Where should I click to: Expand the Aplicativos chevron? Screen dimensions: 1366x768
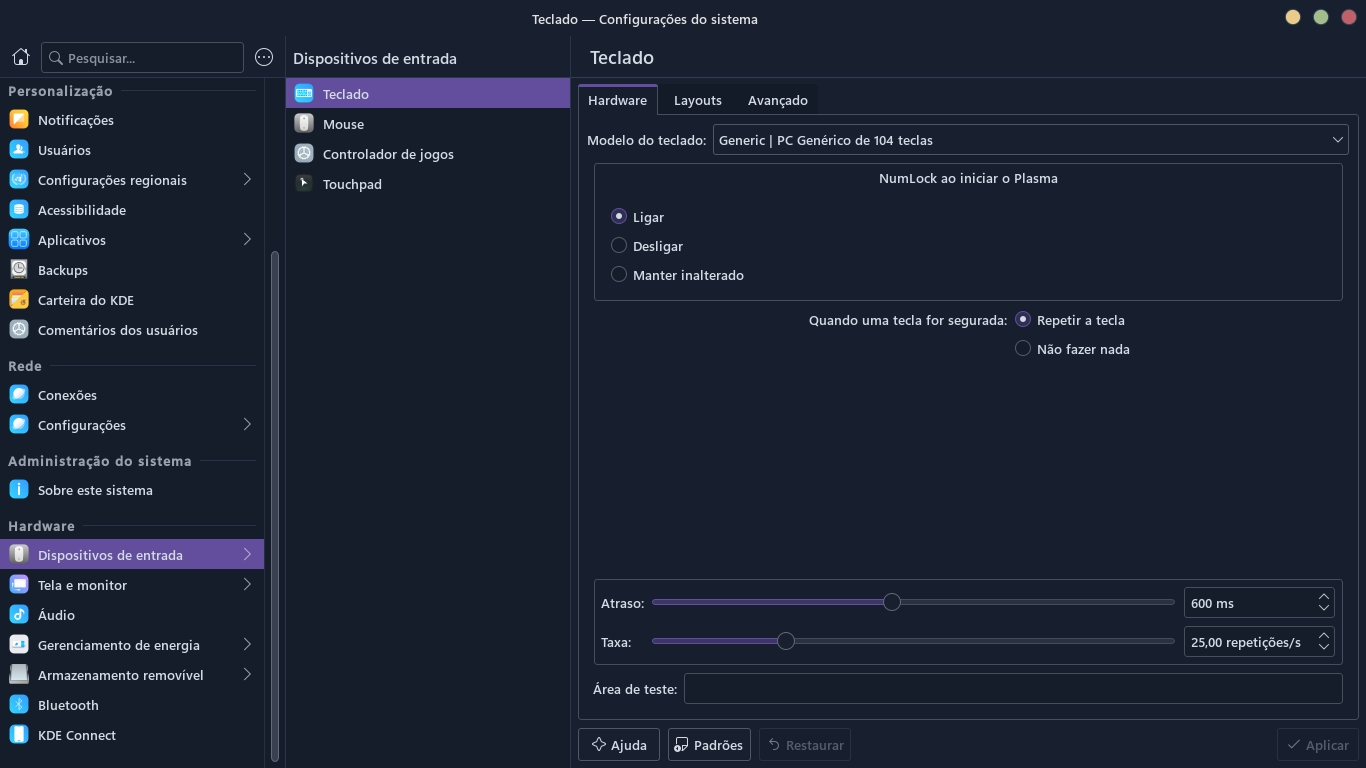tap(247, 240)
